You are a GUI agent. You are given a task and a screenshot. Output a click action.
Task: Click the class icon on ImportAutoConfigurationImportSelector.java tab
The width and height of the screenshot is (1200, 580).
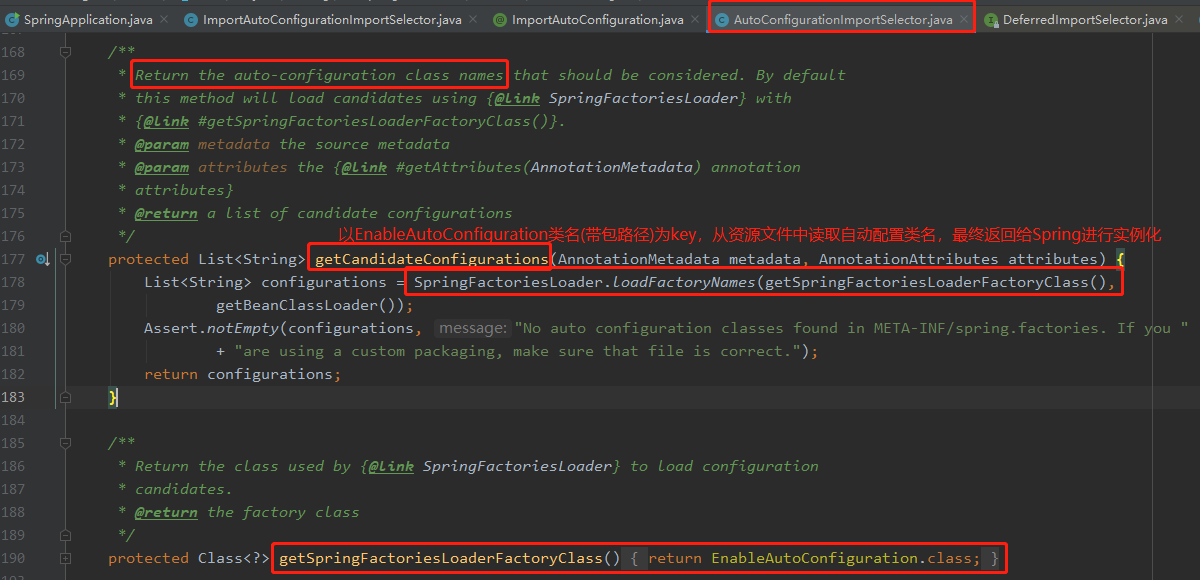(190, 19)
